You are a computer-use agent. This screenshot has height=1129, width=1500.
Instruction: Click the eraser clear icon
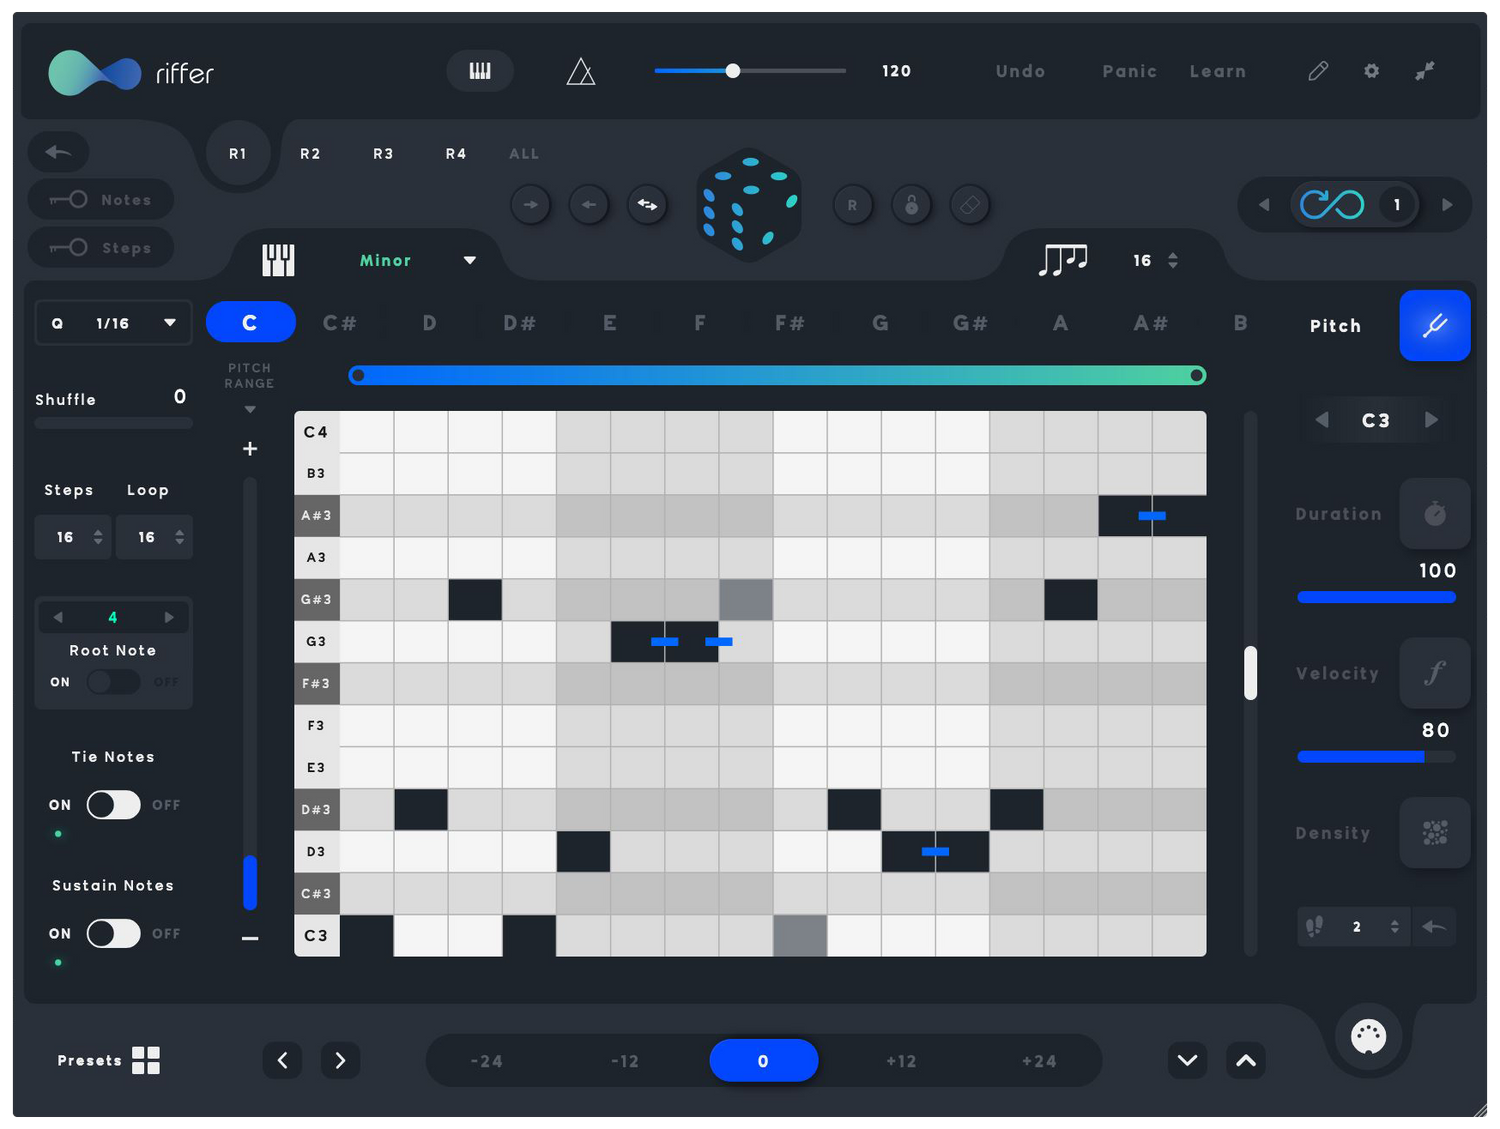point(969,205)
